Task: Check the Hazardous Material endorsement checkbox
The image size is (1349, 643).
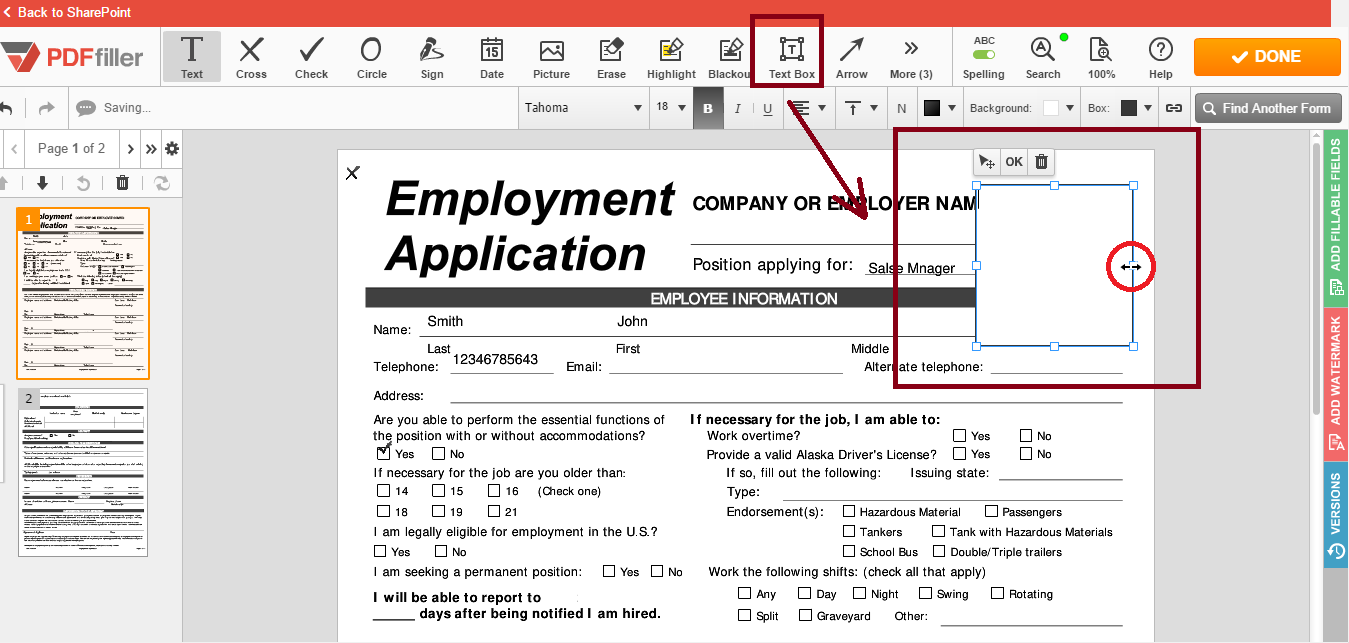Action: click(849, 511)
